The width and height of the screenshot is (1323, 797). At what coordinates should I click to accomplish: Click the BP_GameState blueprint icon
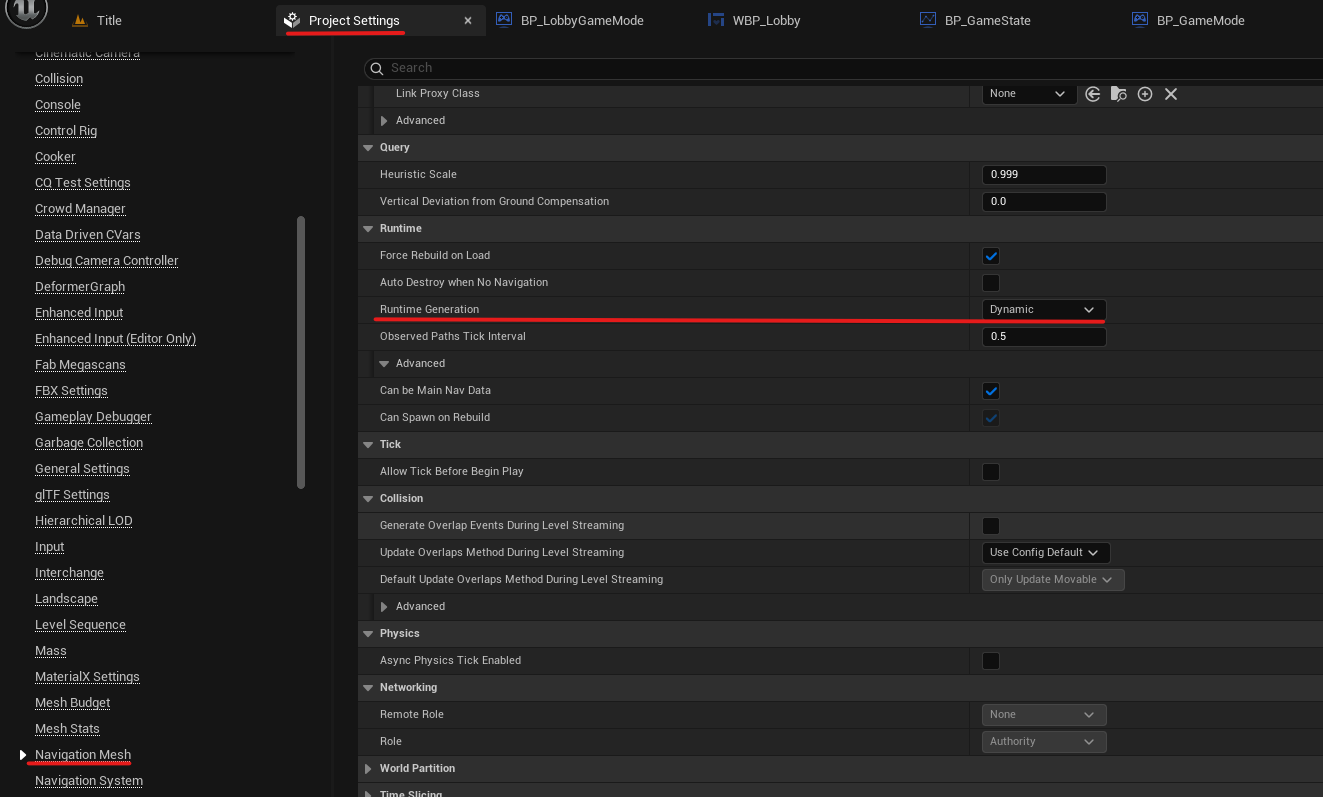pyautogui.click(x=928, y=20)
